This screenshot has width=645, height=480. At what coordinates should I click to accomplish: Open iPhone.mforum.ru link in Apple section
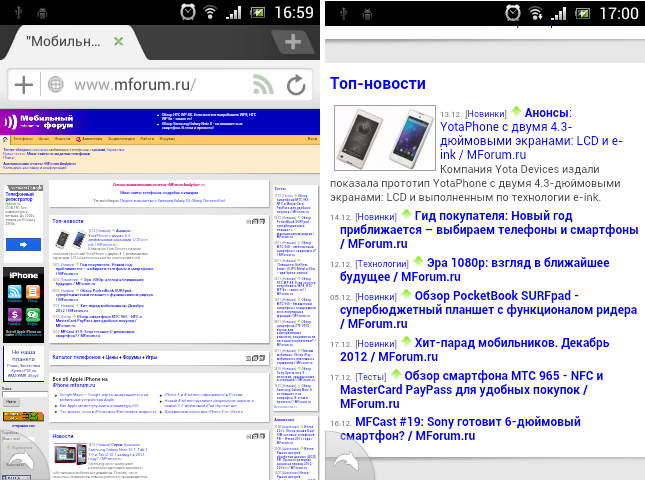(74, 385)
